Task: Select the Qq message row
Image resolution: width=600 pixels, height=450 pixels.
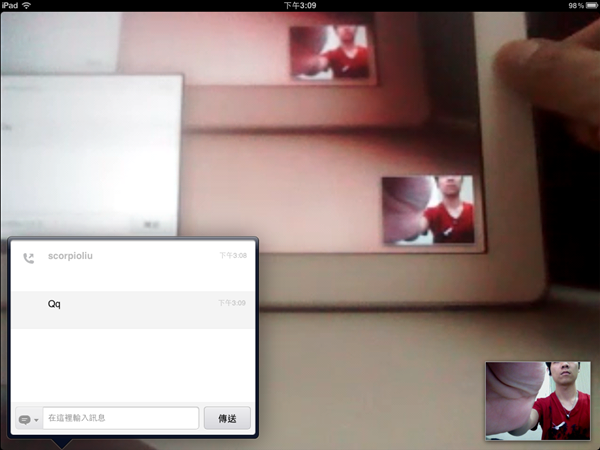Action: 133,310
